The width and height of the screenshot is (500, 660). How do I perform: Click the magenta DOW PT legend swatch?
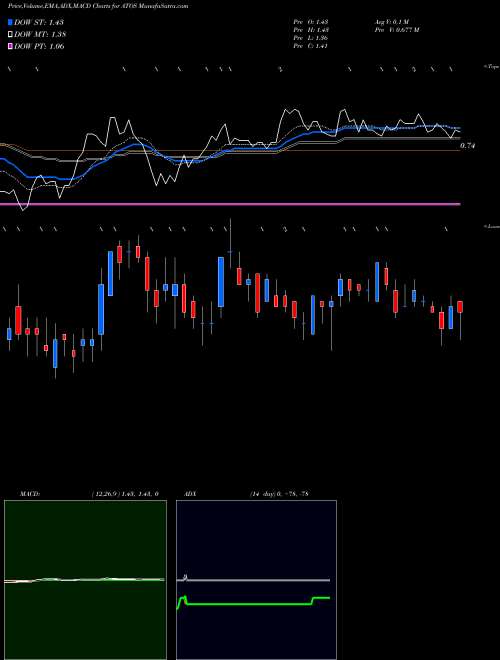[x=11, y=46]
